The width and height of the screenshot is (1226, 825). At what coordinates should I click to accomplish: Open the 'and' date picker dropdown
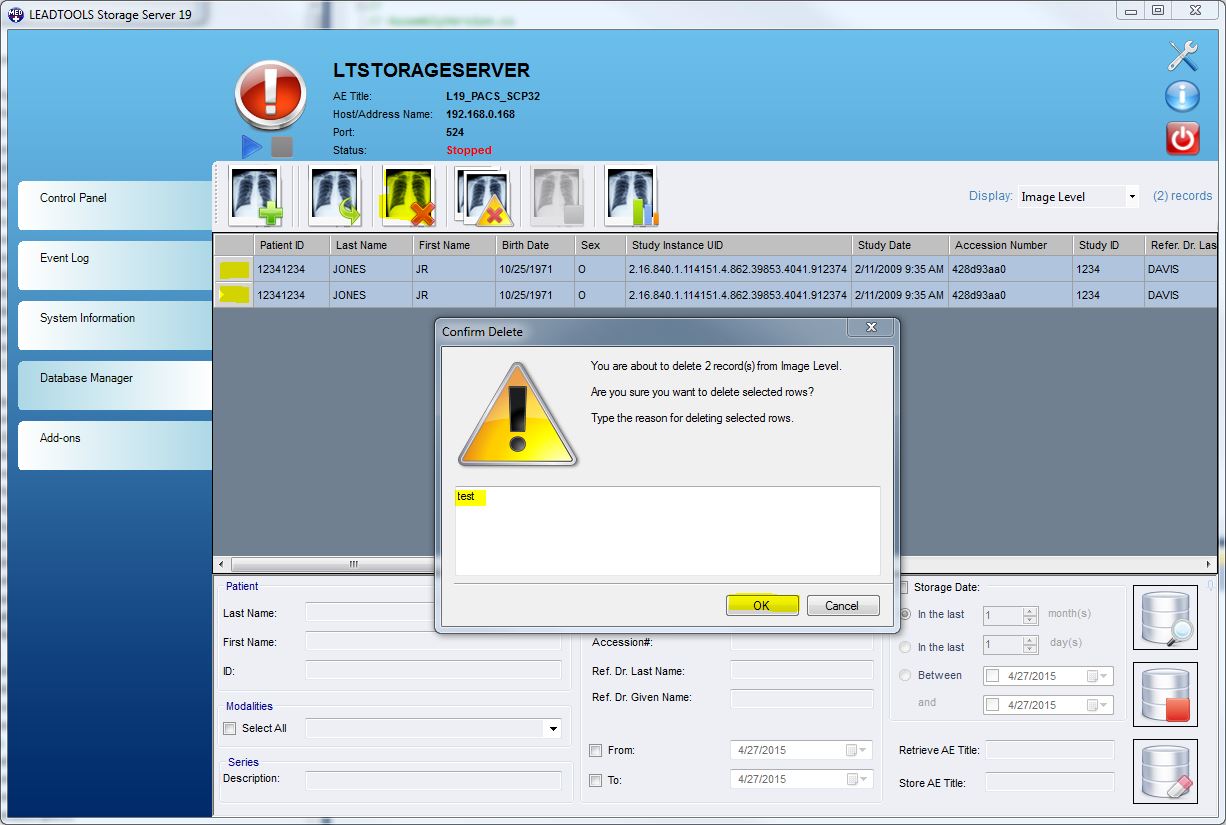1099,705
